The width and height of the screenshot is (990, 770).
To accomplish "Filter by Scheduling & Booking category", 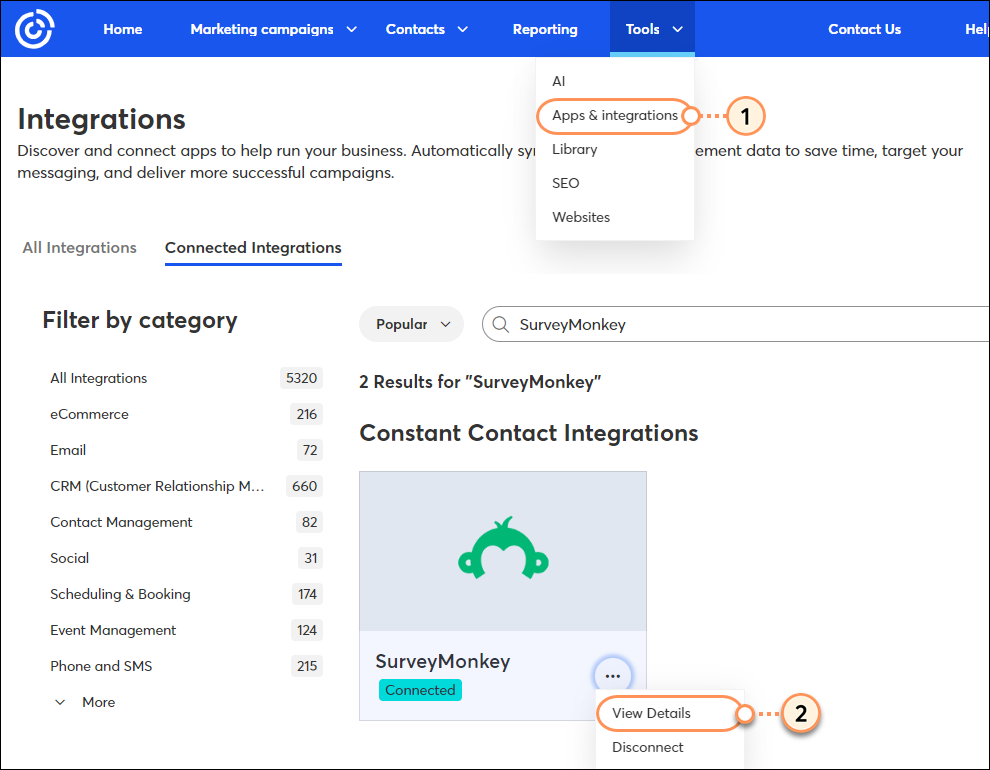I will [120, 593].
